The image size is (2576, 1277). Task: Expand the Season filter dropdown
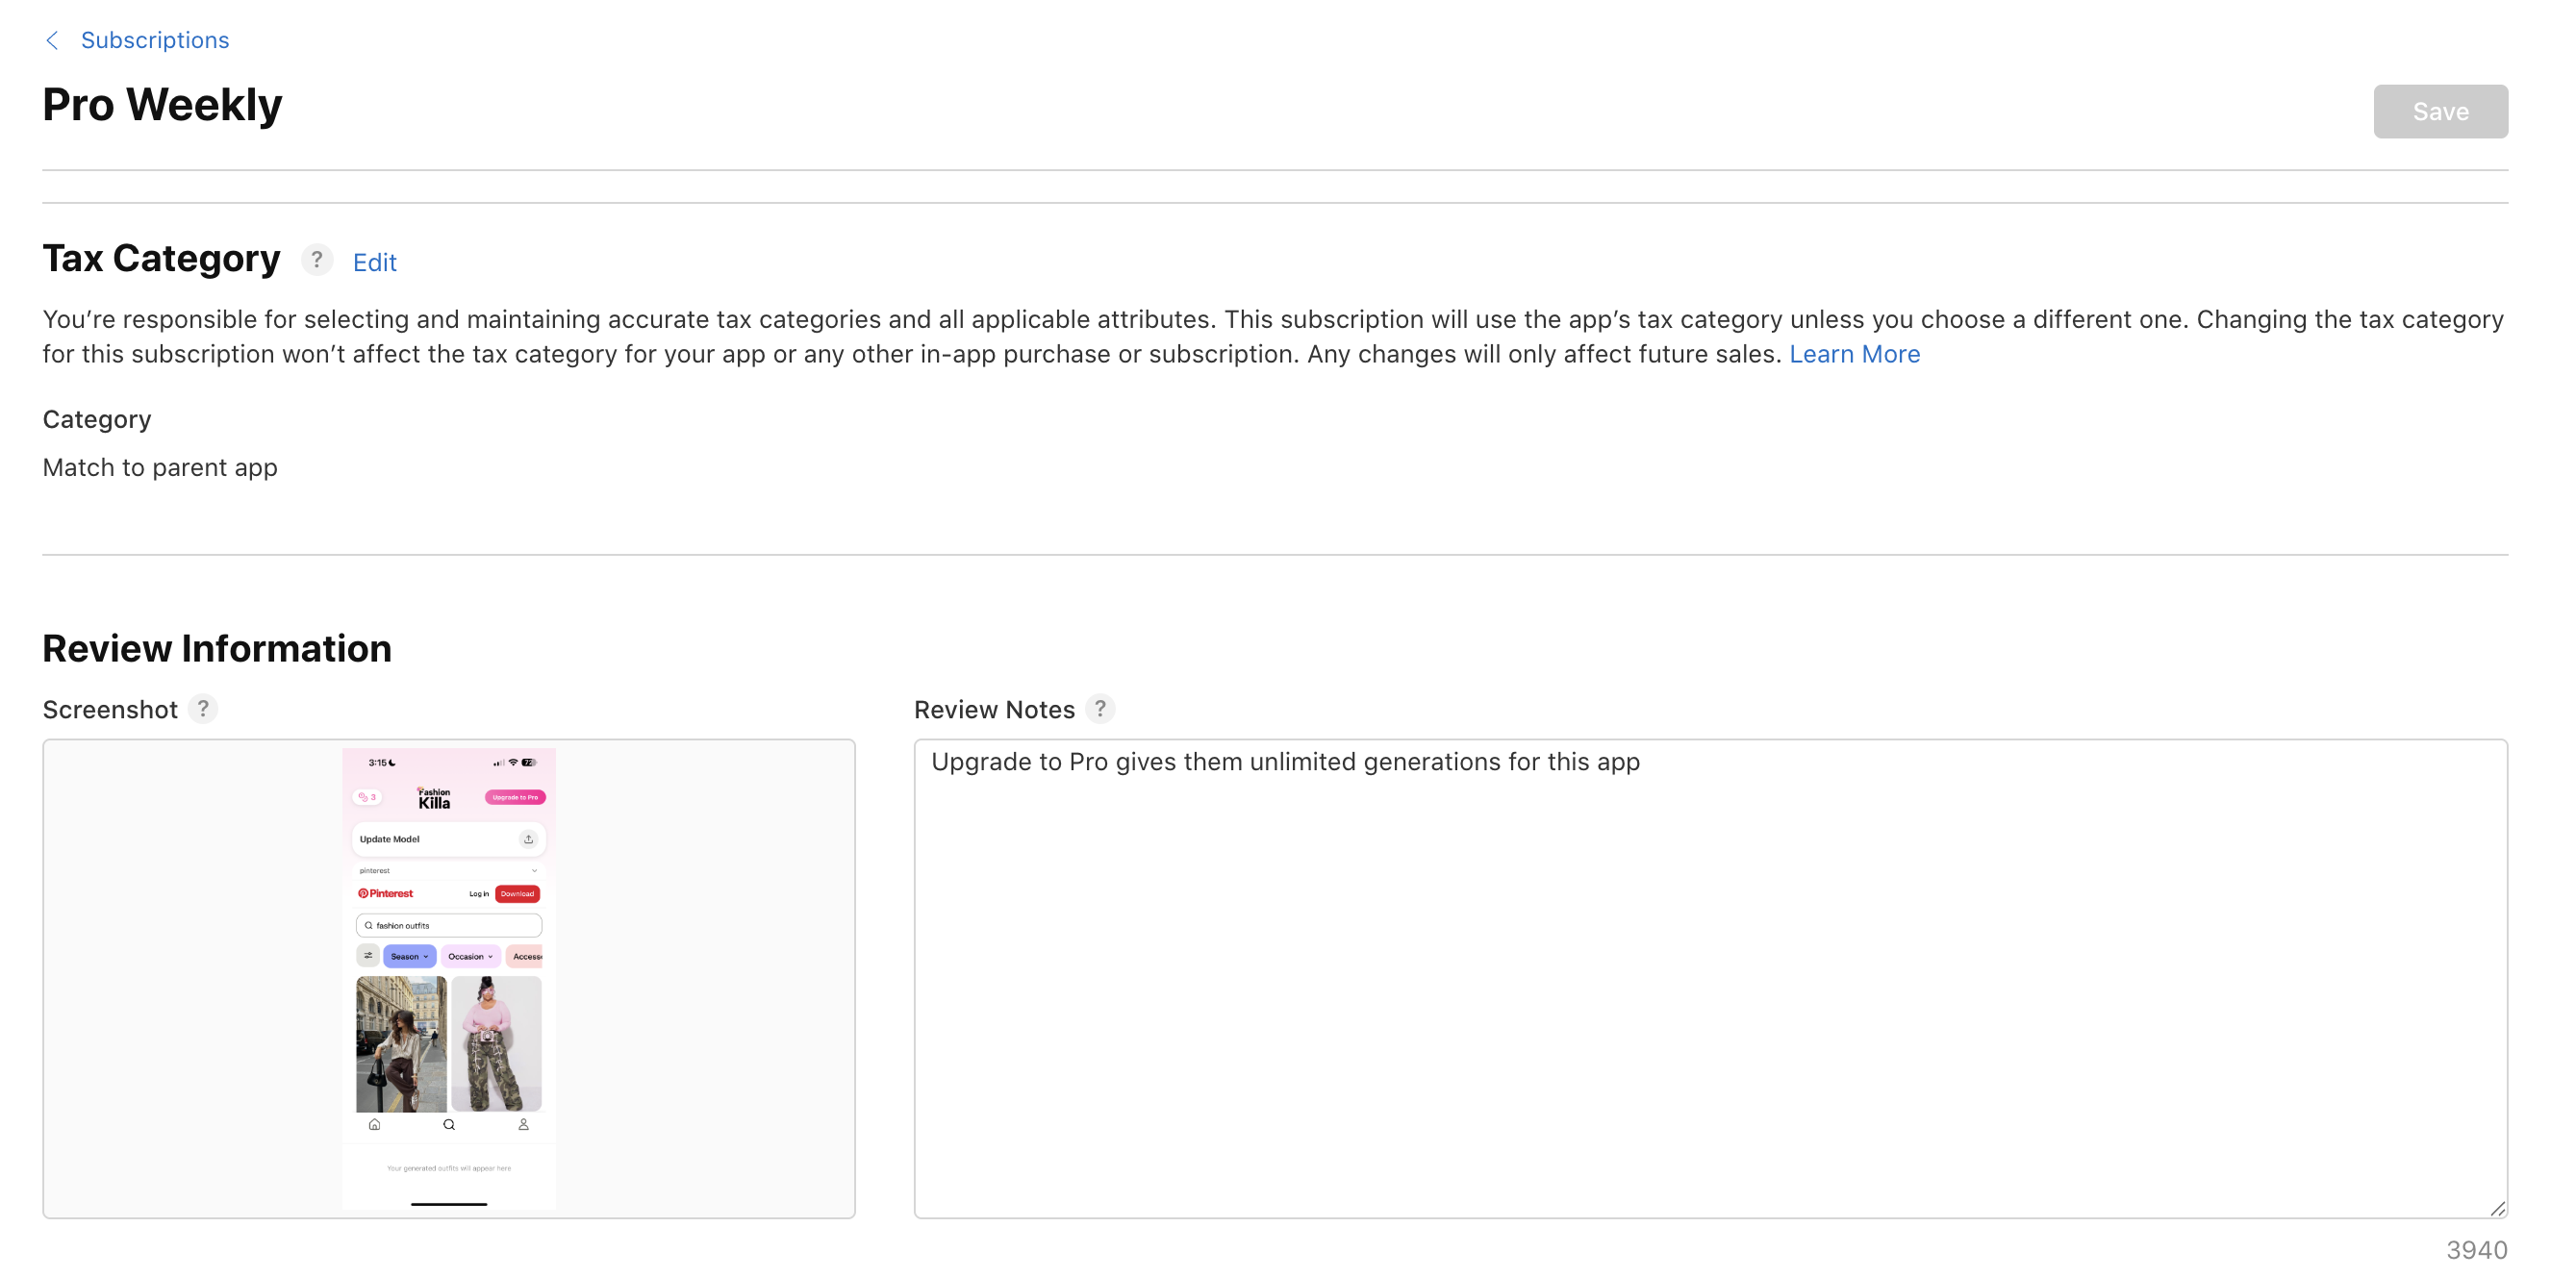click(x=410, y=957)
